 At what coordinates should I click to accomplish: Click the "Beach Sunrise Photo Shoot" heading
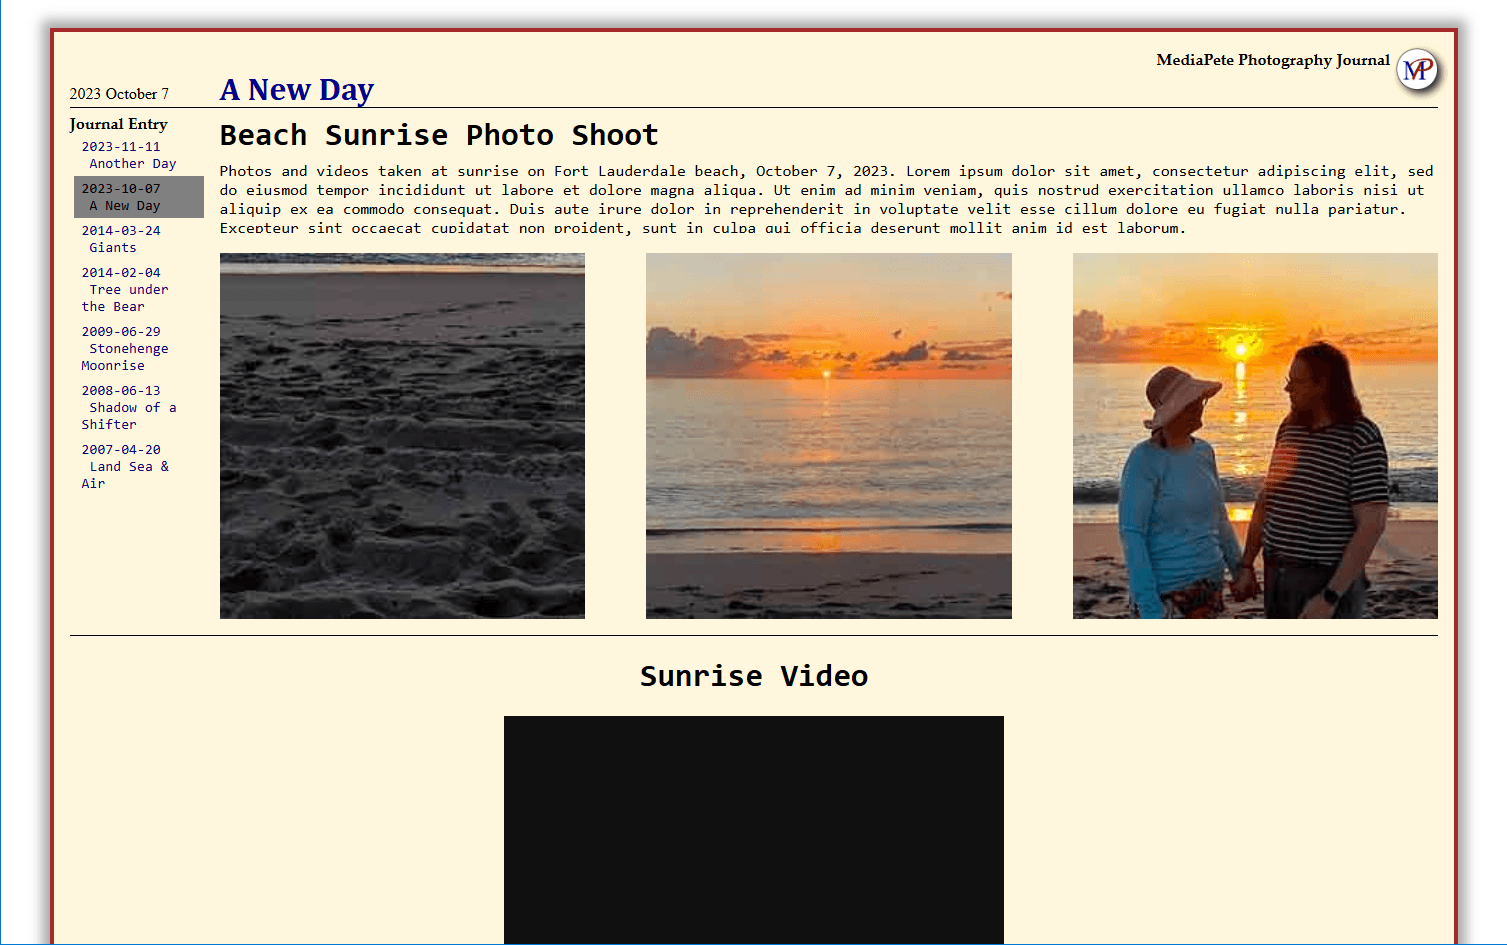tap(438, 134)
